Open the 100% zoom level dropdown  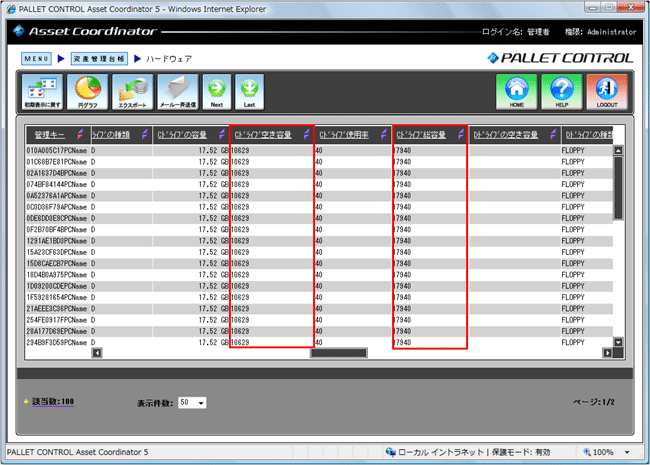tap(627, 452)
